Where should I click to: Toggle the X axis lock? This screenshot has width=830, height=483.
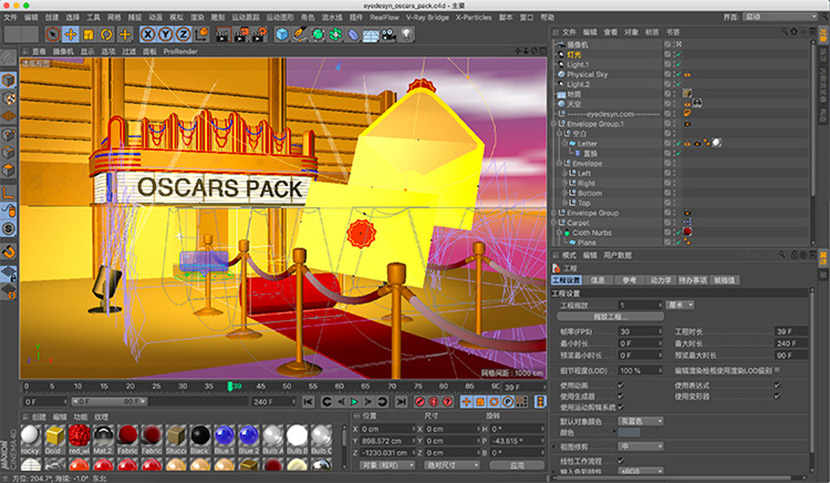coord(148,35)
